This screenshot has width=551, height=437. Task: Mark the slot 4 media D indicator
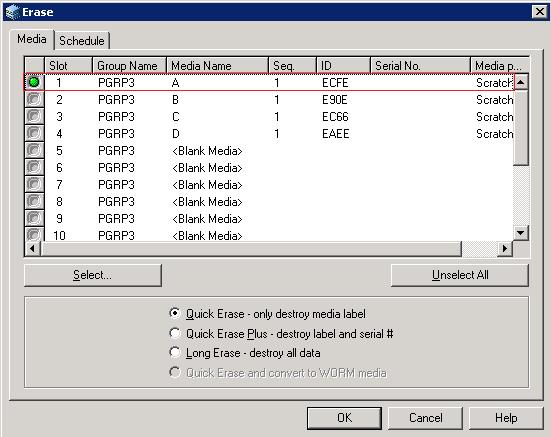pyautogui.click(x=34, y=133)
